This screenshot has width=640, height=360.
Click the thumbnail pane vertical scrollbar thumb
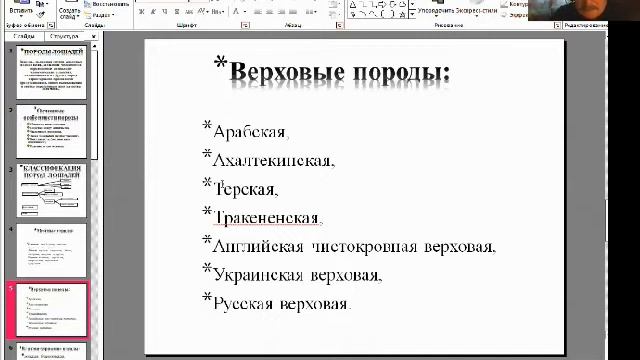coord(94,104)
